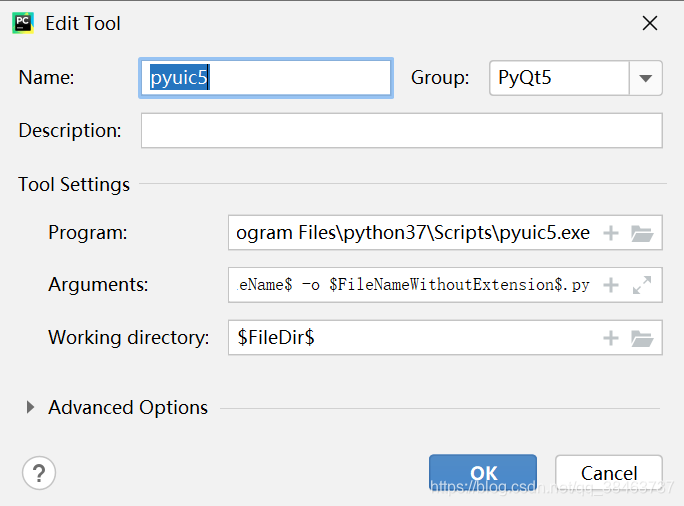Click the plus icon in Program field
The height and width of the screenshot is (506, 684).
pos(611,233)
